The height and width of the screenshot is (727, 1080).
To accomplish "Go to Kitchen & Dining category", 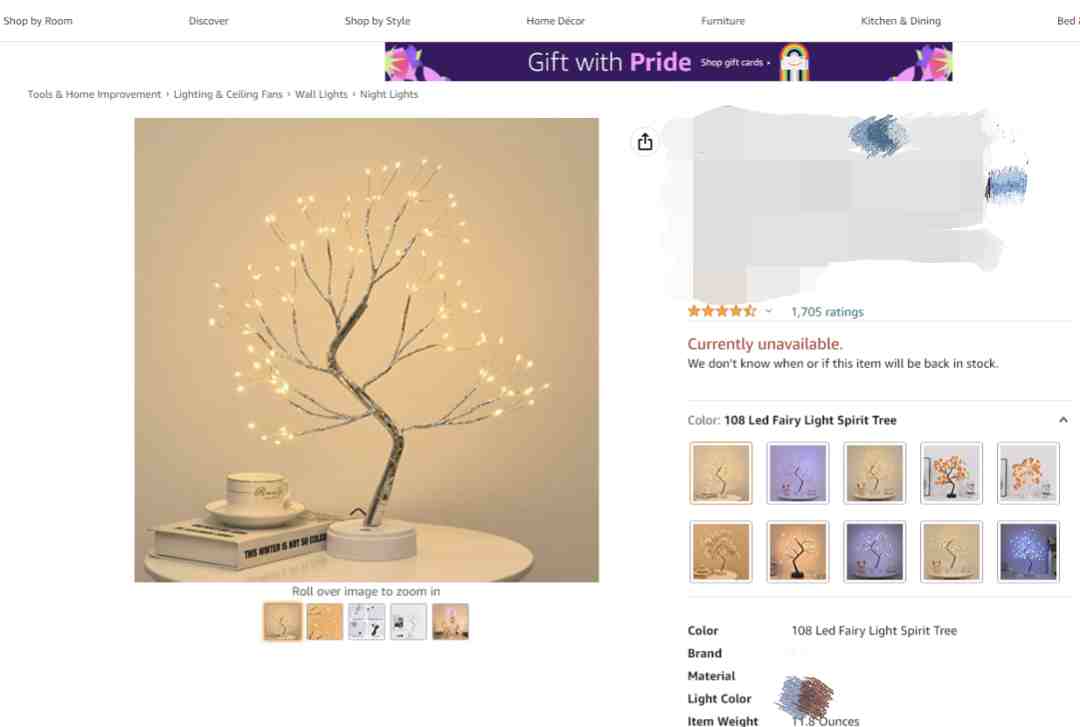I will pyautogui.click(x=900, y=21).
